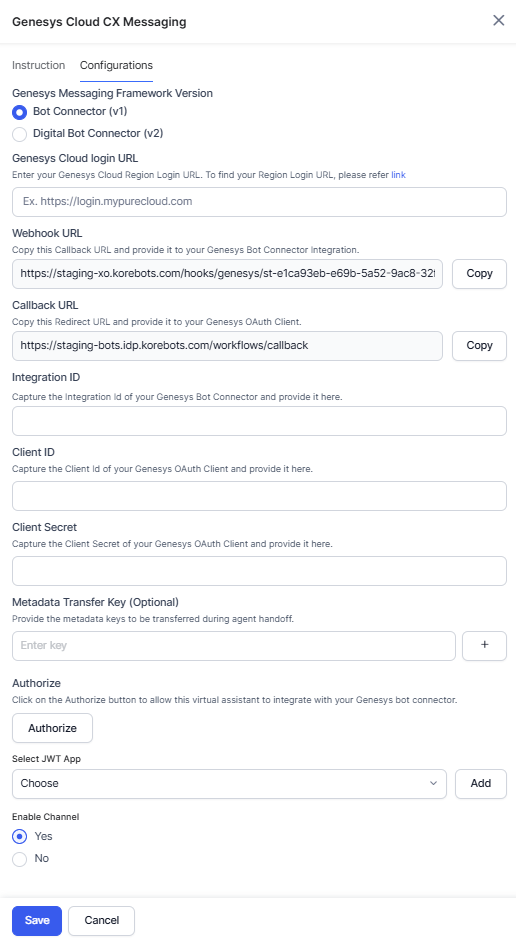The width and height of the screenshot is (516, 941).
Task: Click into the Integration ID field
Action: click(259, 421)
